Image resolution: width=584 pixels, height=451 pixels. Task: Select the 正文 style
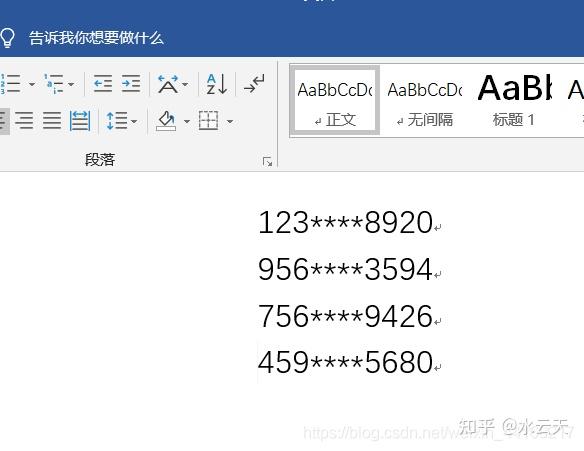coord(335,100)
